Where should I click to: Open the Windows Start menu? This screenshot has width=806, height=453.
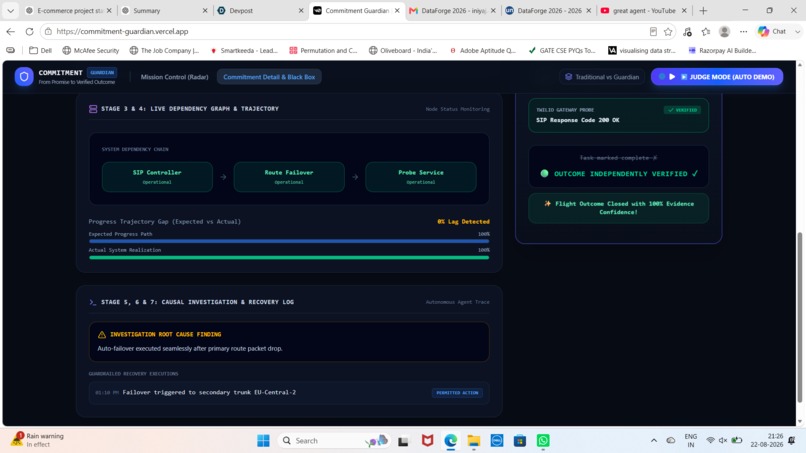tap(263, 441)
